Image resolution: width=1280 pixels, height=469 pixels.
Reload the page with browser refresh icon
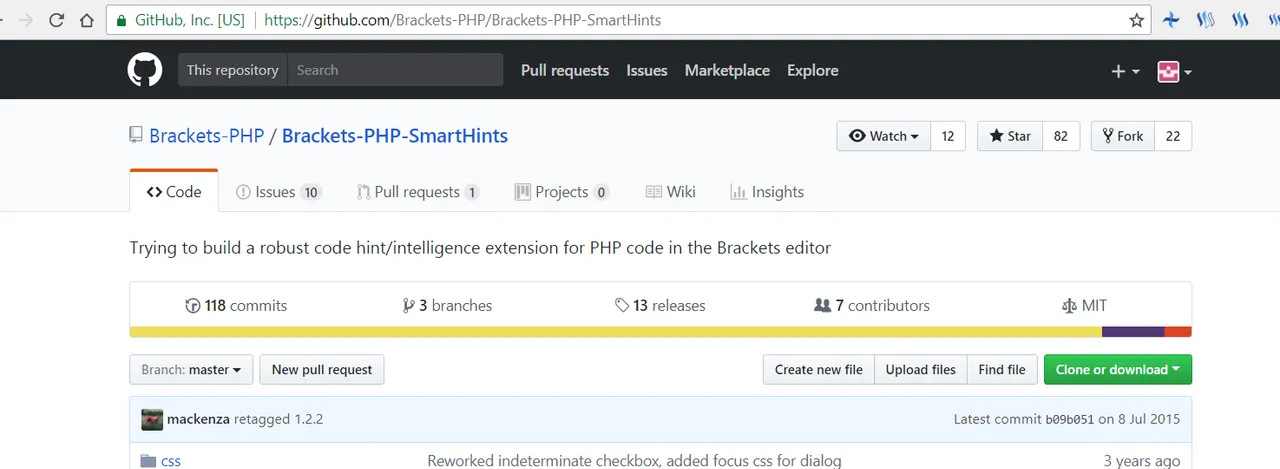56,20
